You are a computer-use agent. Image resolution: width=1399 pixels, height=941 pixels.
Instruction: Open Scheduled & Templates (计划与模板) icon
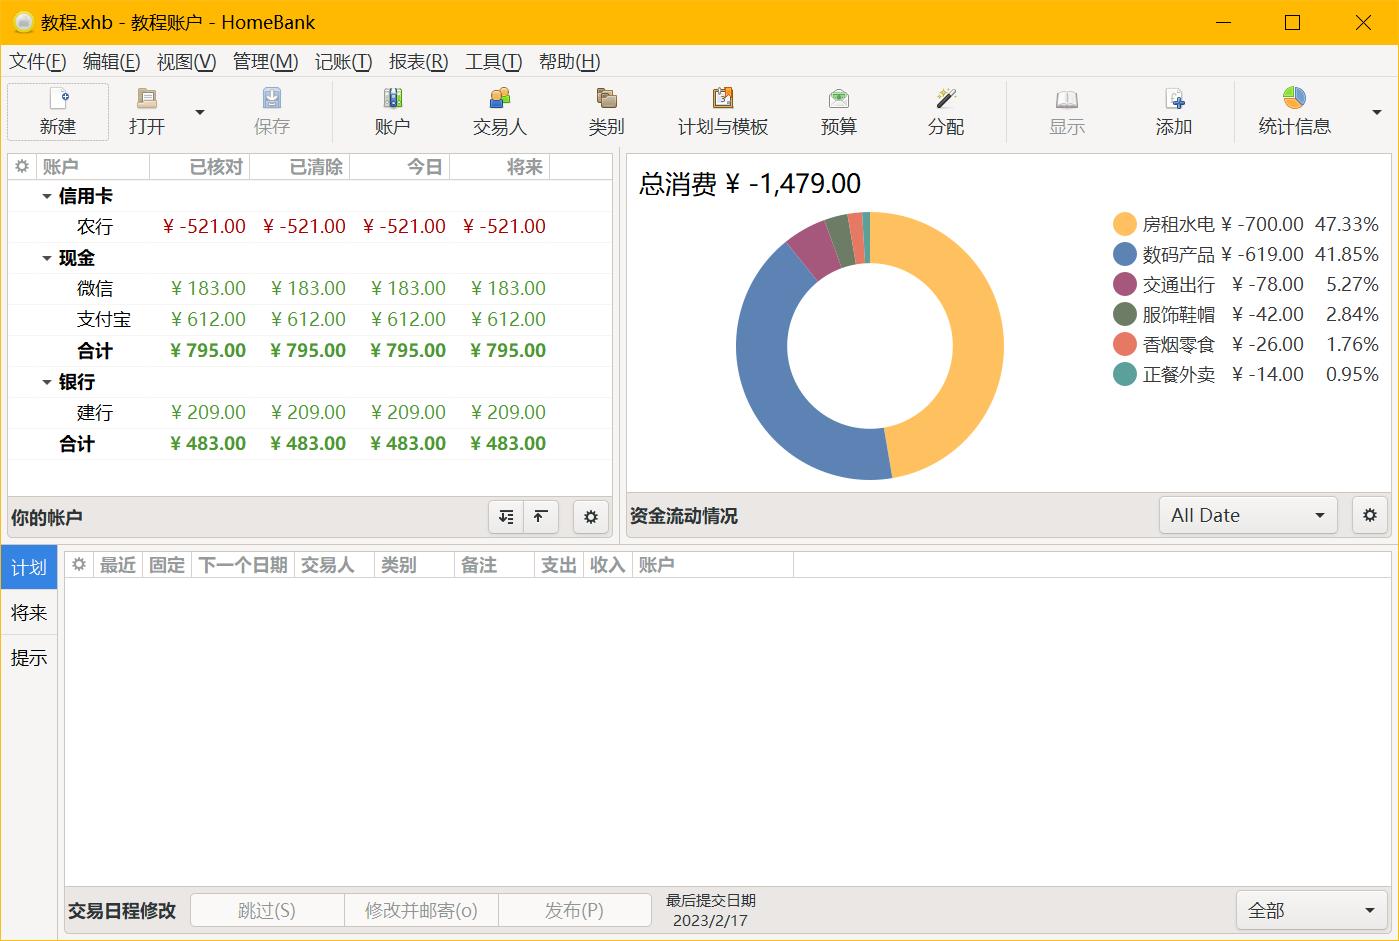722,100
